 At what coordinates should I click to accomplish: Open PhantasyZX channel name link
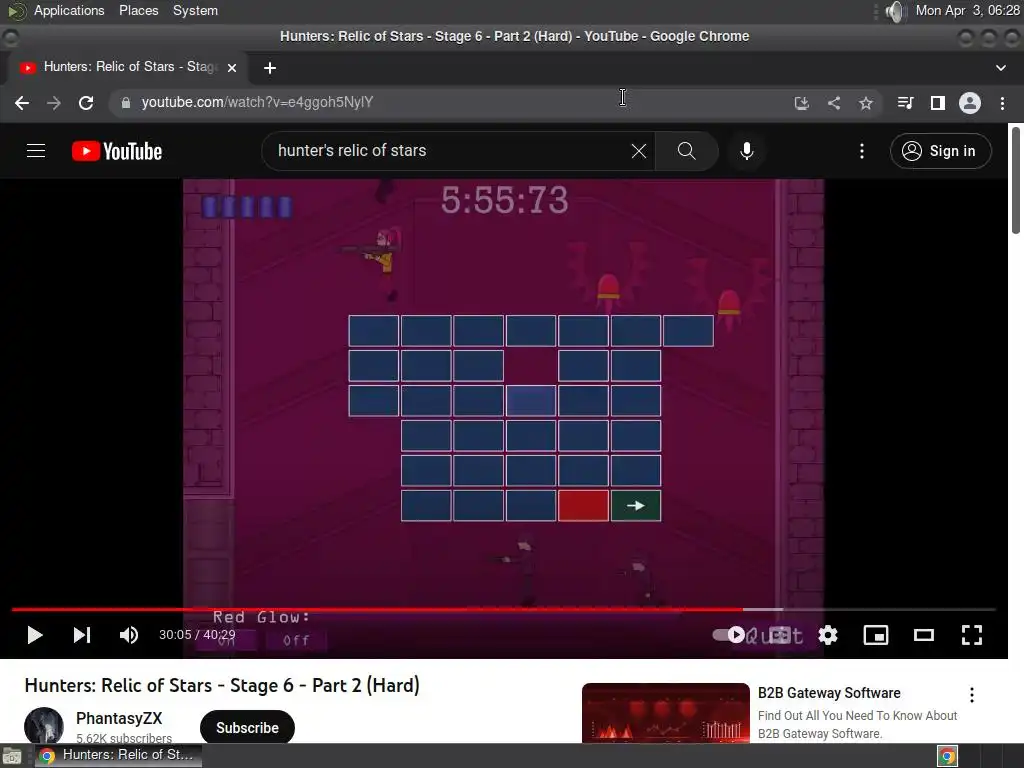(119, 718)
